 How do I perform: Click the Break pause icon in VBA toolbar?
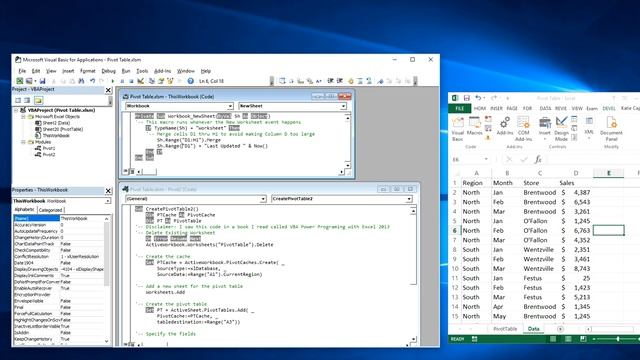click(122, 81)
